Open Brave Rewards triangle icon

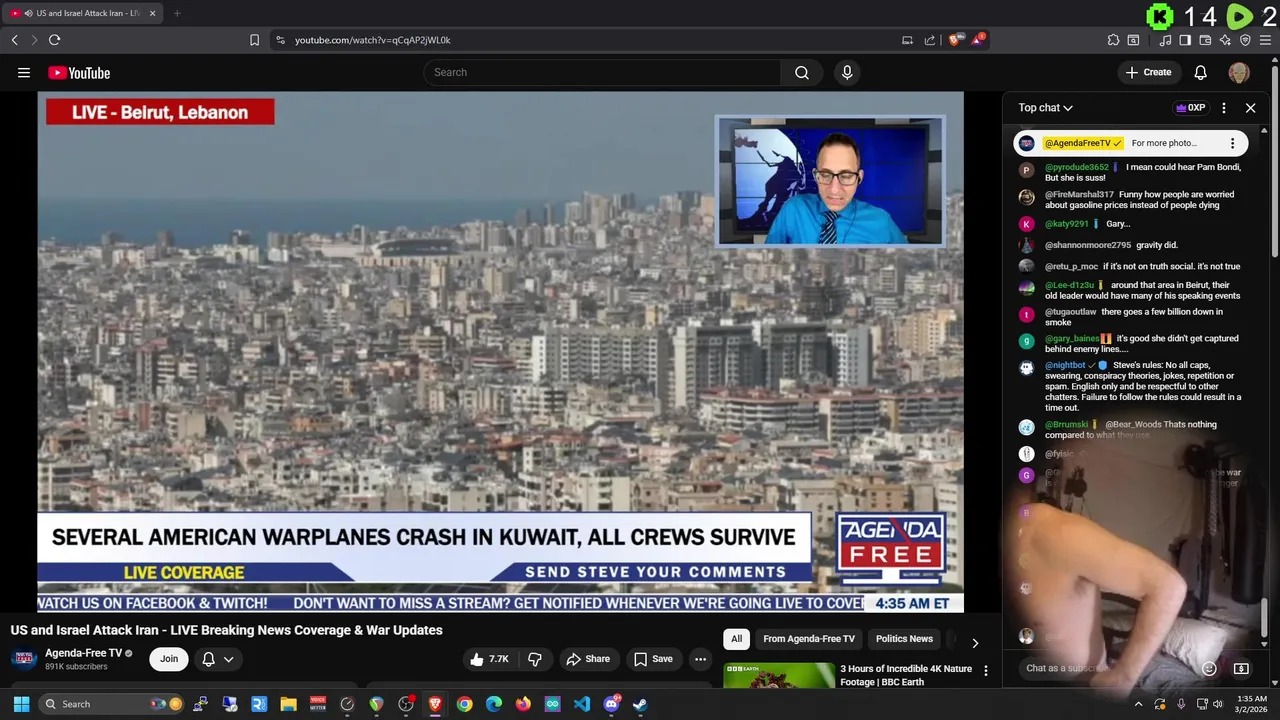click(978, 40)
